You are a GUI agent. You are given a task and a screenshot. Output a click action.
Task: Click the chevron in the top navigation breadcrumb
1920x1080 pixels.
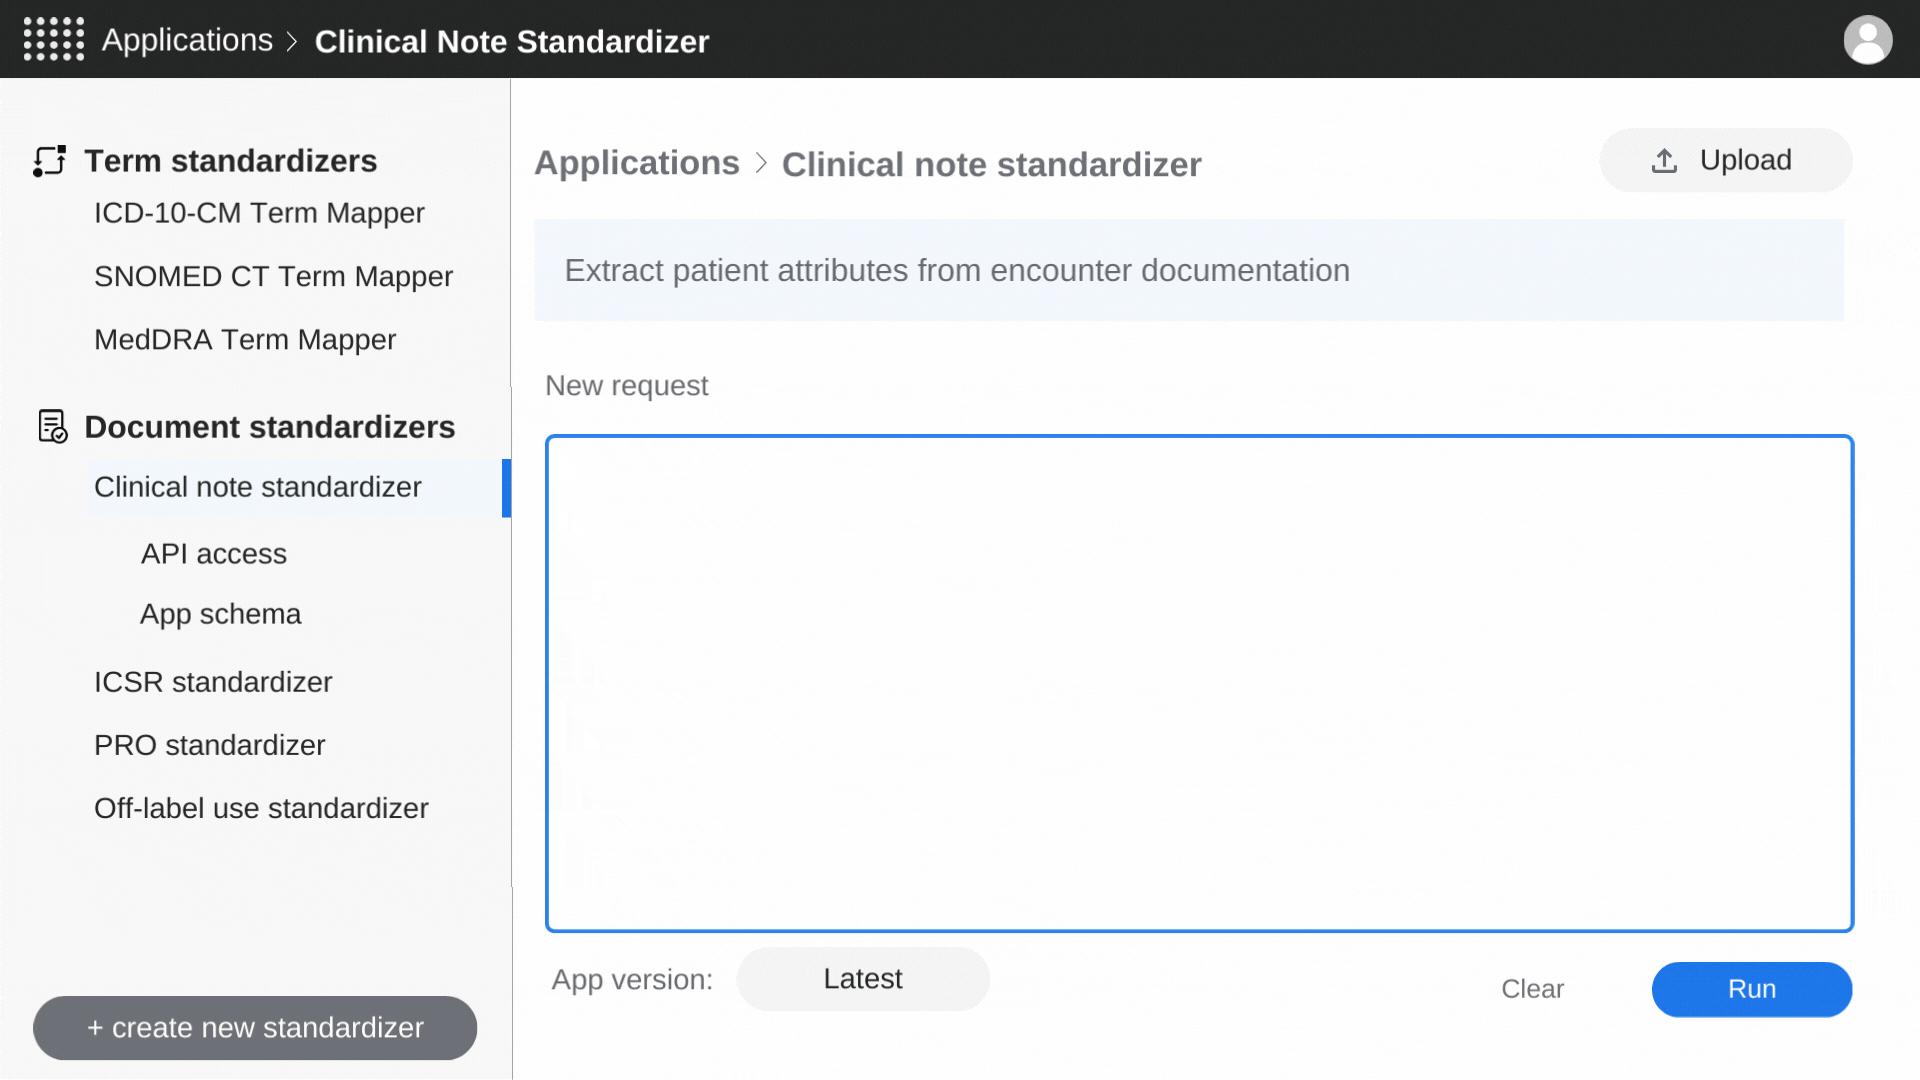click(293, 42)
